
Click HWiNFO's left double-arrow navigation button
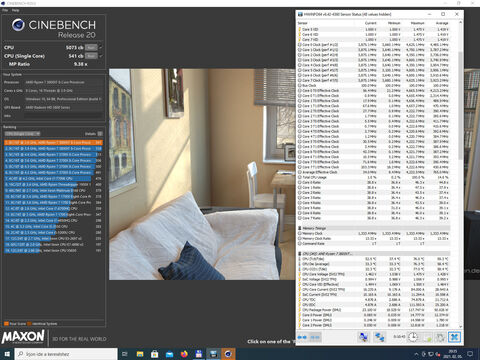(302, 337)
